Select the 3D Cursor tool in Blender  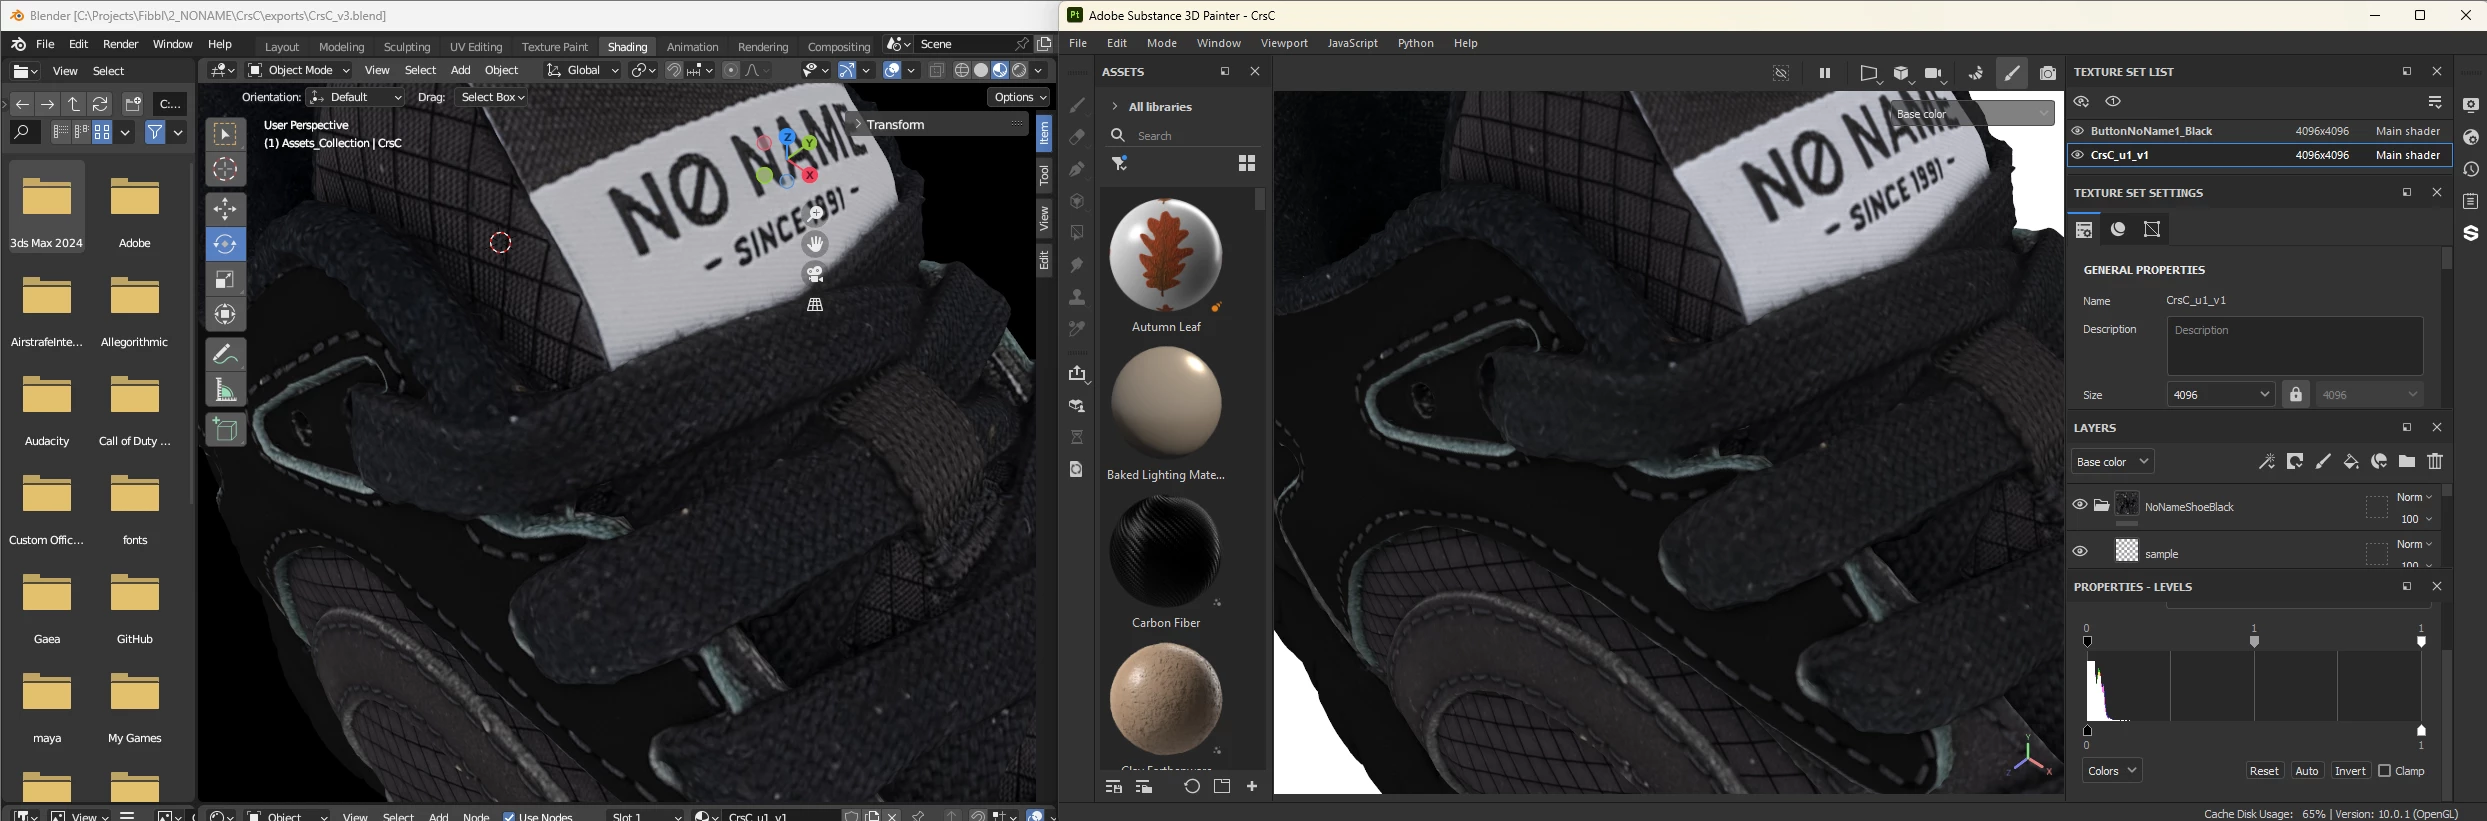coord(226,169)
